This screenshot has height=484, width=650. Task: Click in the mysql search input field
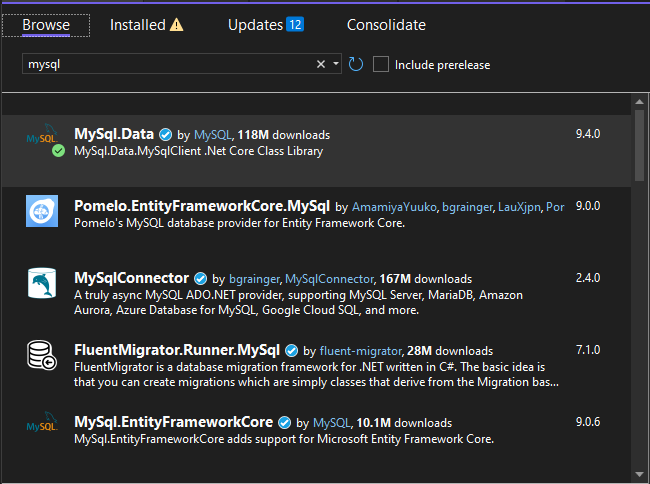[165, 64]
